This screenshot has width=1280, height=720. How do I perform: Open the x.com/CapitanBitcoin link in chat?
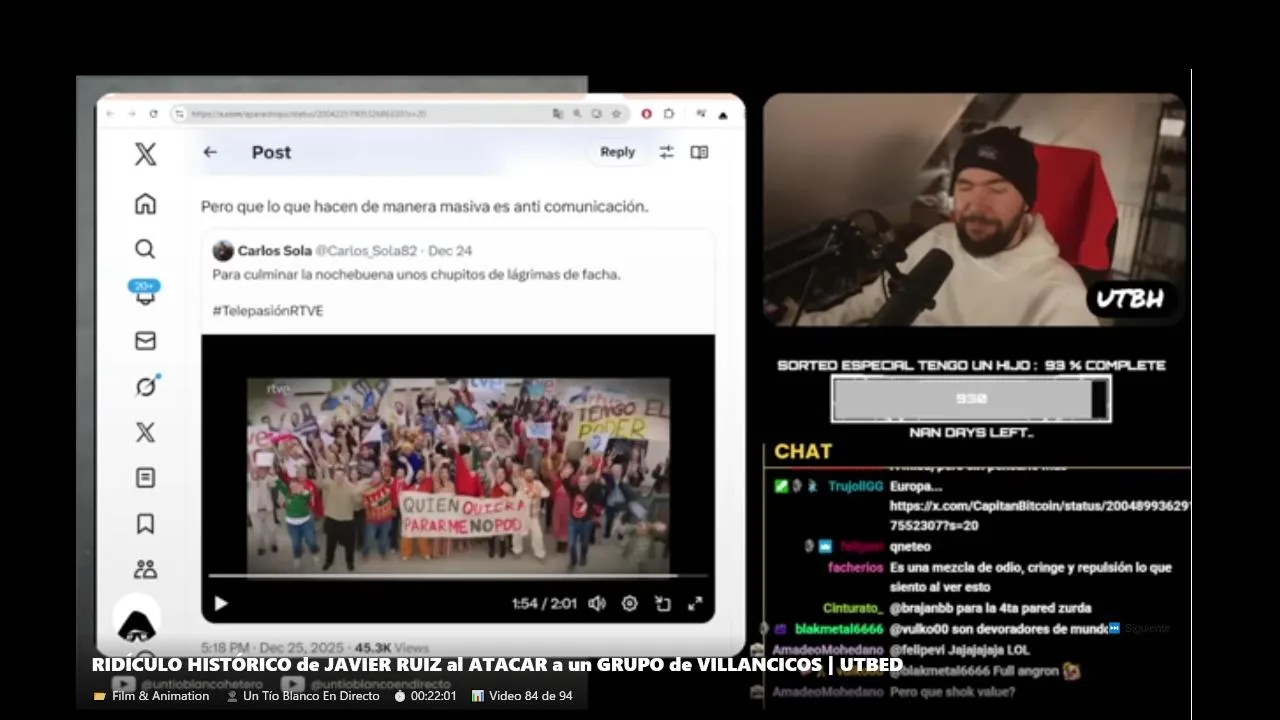(x=1039, y=515)
